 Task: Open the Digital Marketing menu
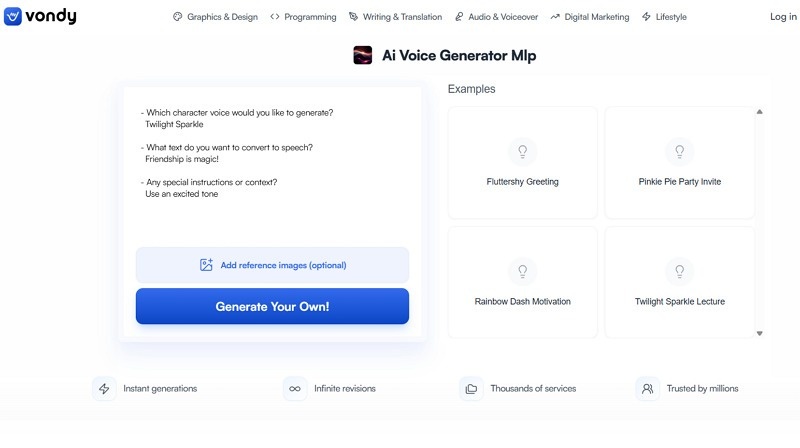589,17
